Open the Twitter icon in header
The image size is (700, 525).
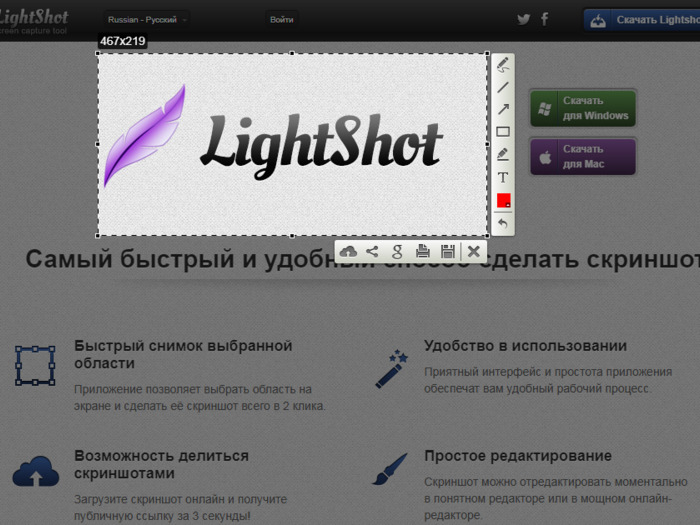point(523,19)
